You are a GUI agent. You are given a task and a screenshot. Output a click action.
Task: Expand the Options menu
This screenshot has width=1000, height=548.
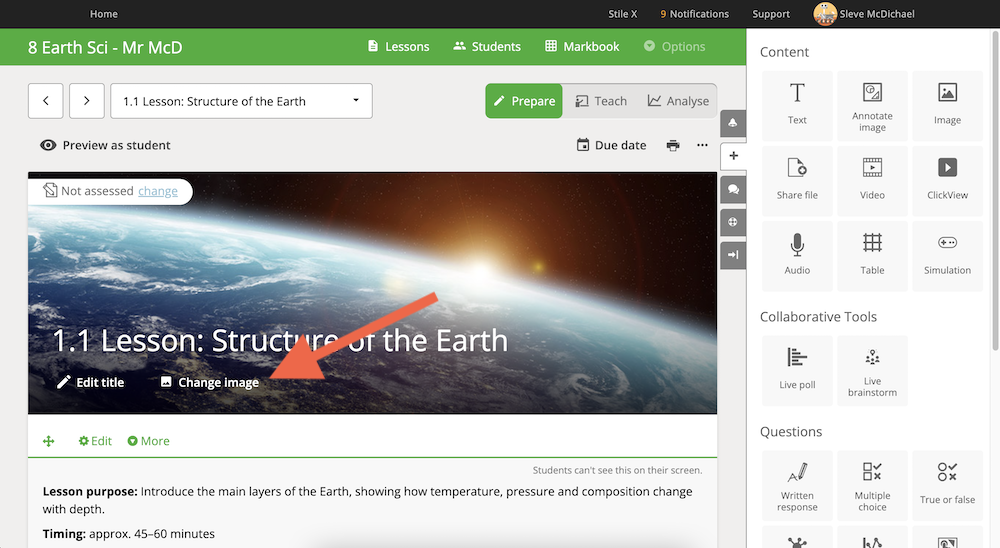click(674, 47)
